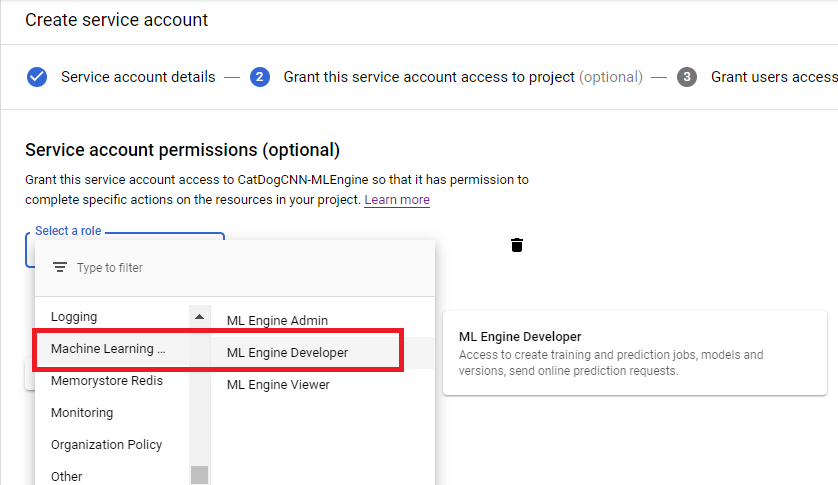
Task: Click the filter icon in role list
Action: click(x=60, y=268)
